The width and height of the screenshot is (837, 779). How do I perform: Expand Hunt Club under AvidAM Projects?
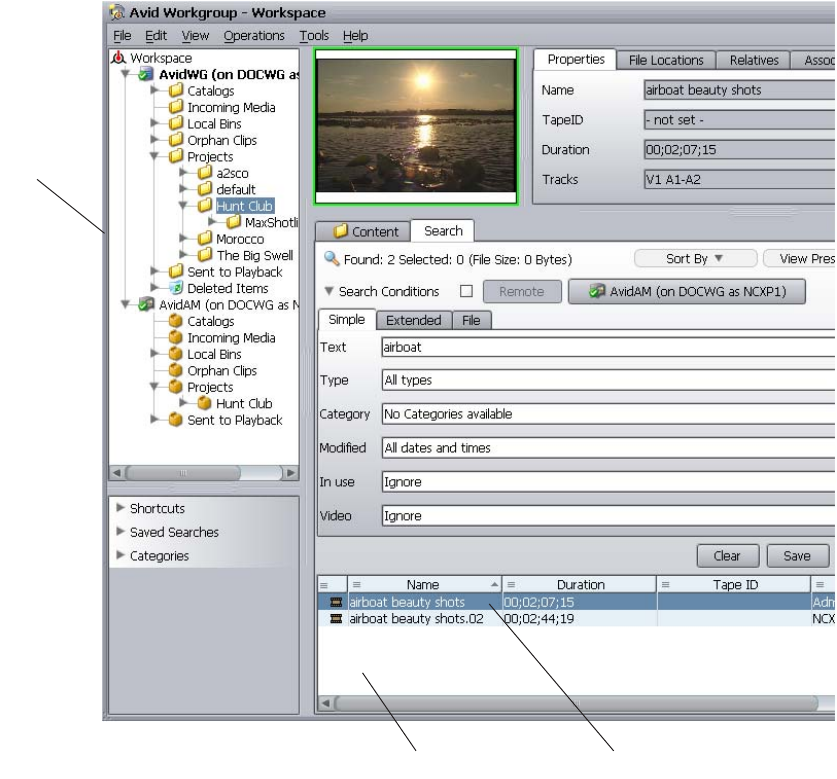point(184,403)
